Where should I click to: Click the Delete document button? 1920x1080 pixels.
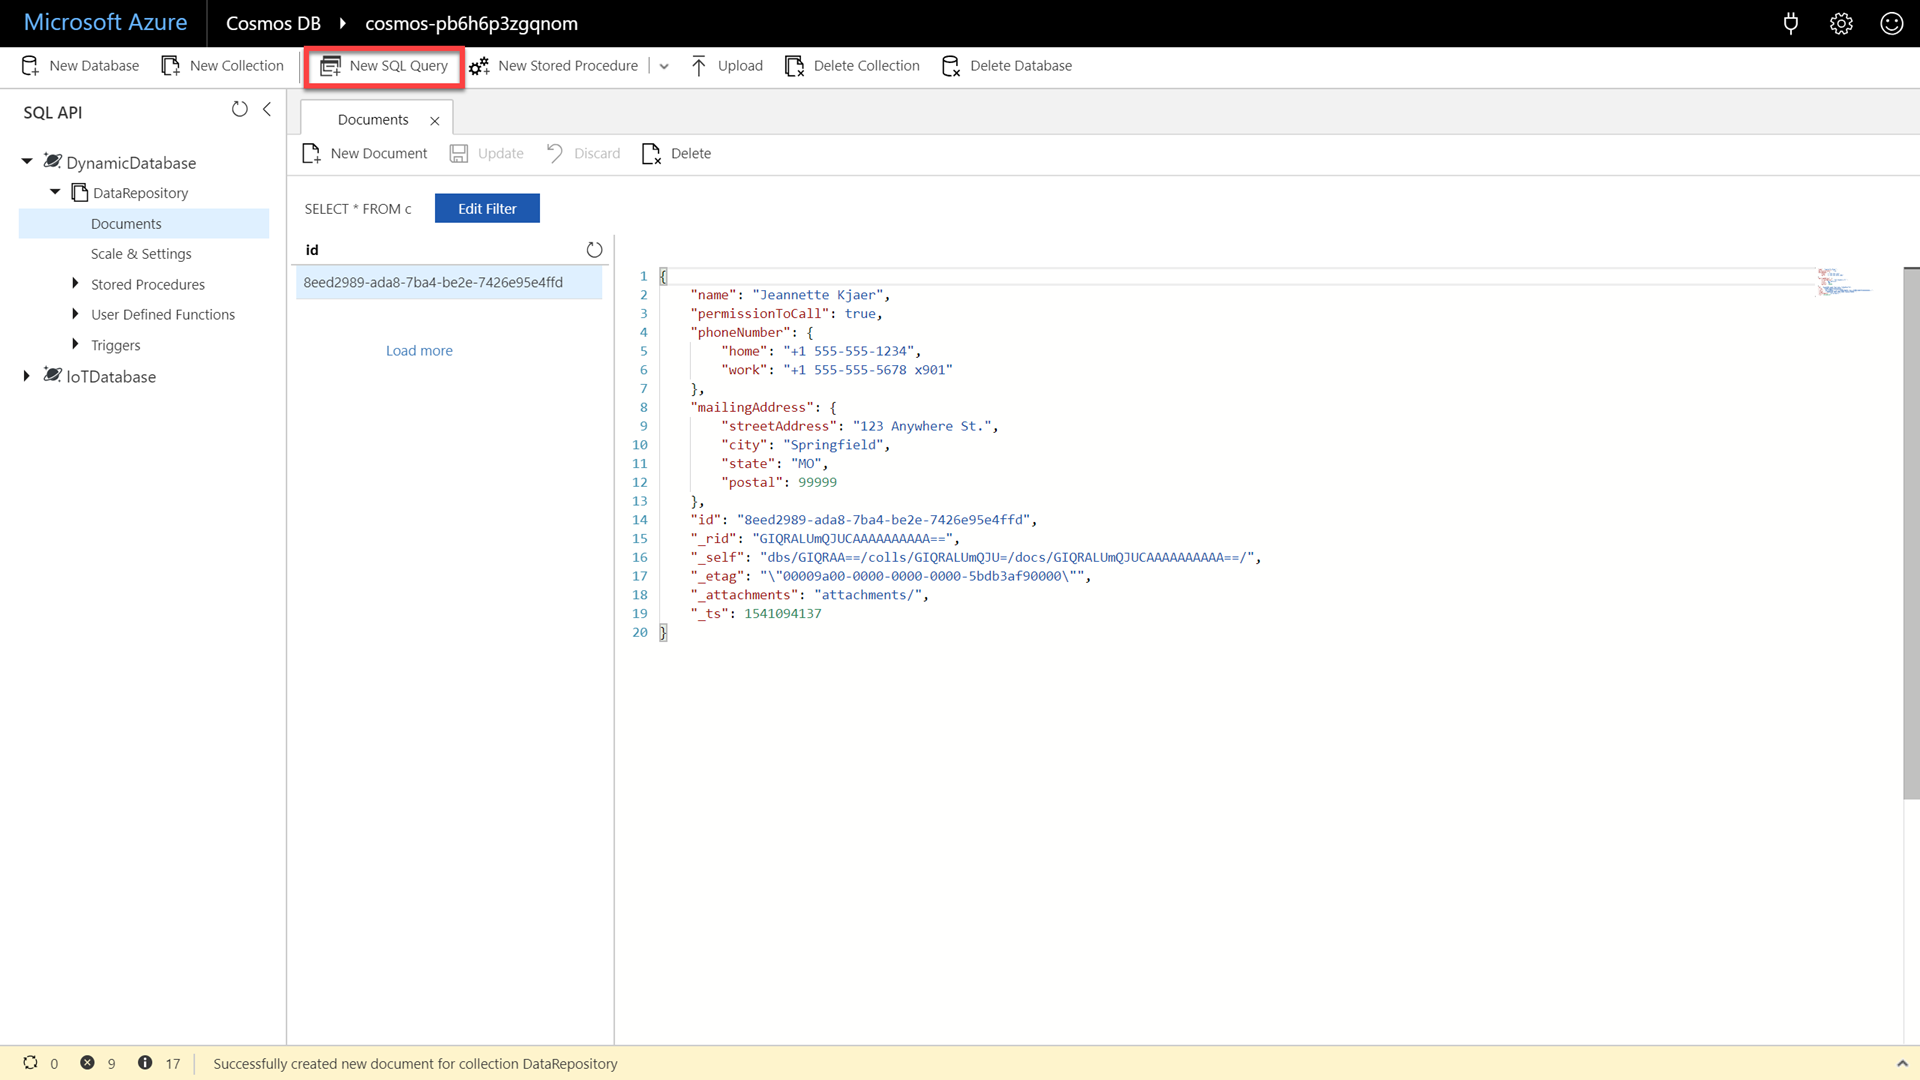(676, 153)
